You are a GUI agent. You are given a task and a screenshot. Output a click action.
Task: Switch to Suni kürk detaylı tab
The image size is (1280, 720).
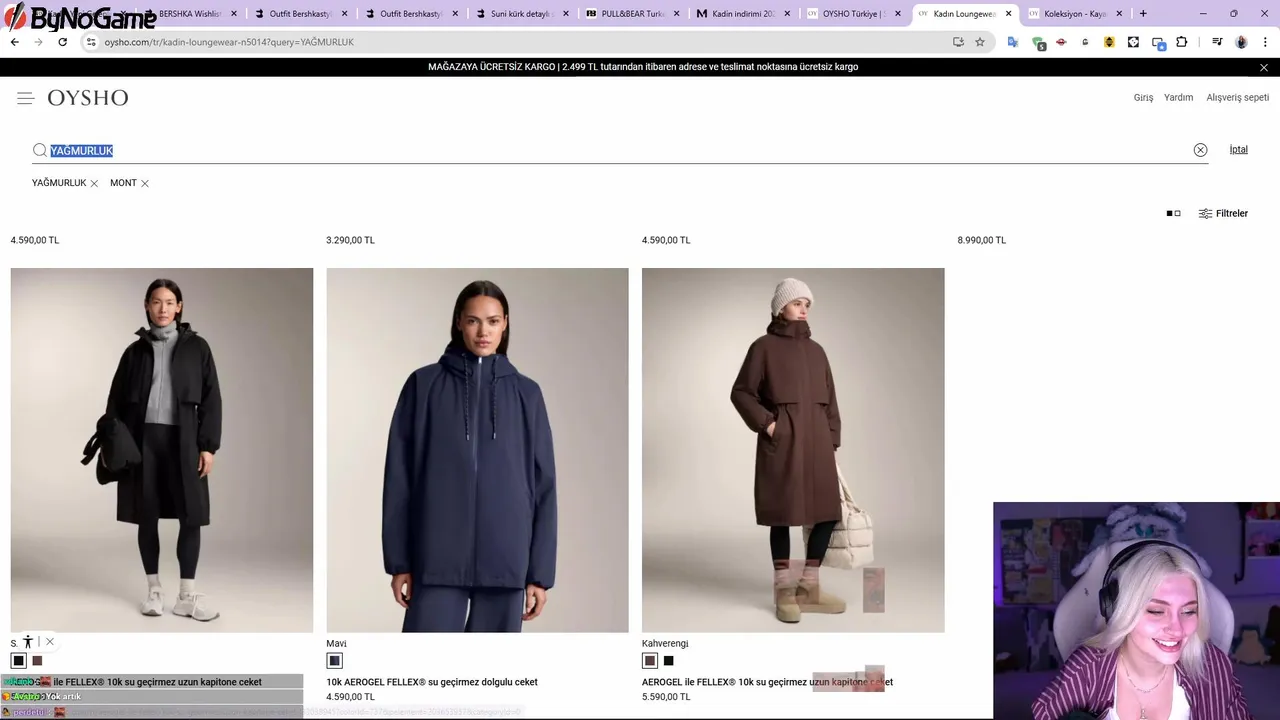click(521, 14)
